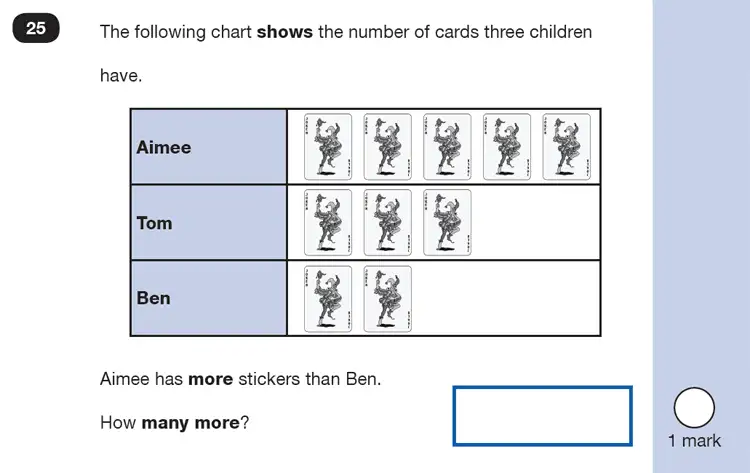This screenshot has height=473, width=750.
Task: Select Aimee's second joker card
Action: [x=387, y=147]
